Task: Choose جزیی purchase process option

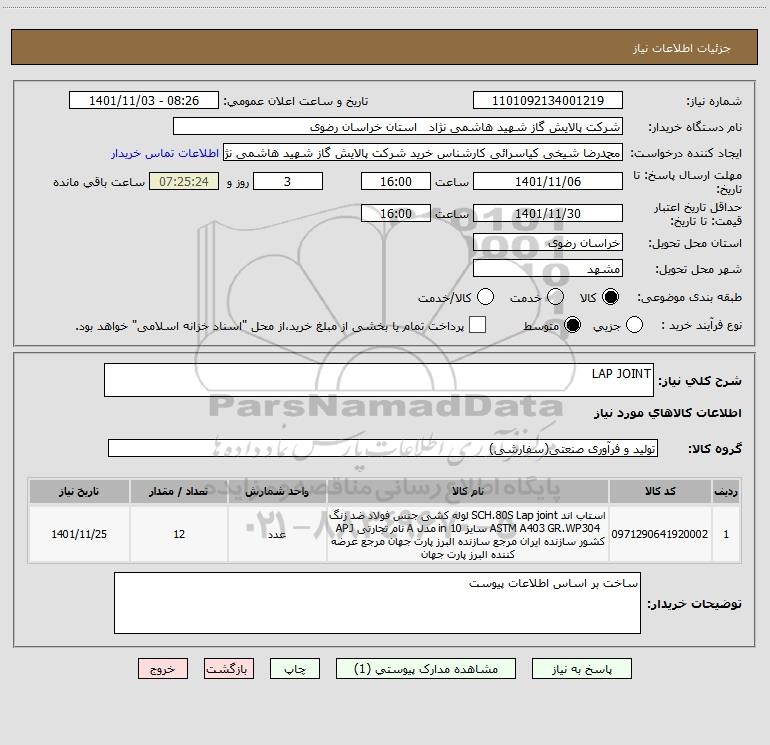Action: click(x=634, y=325)
